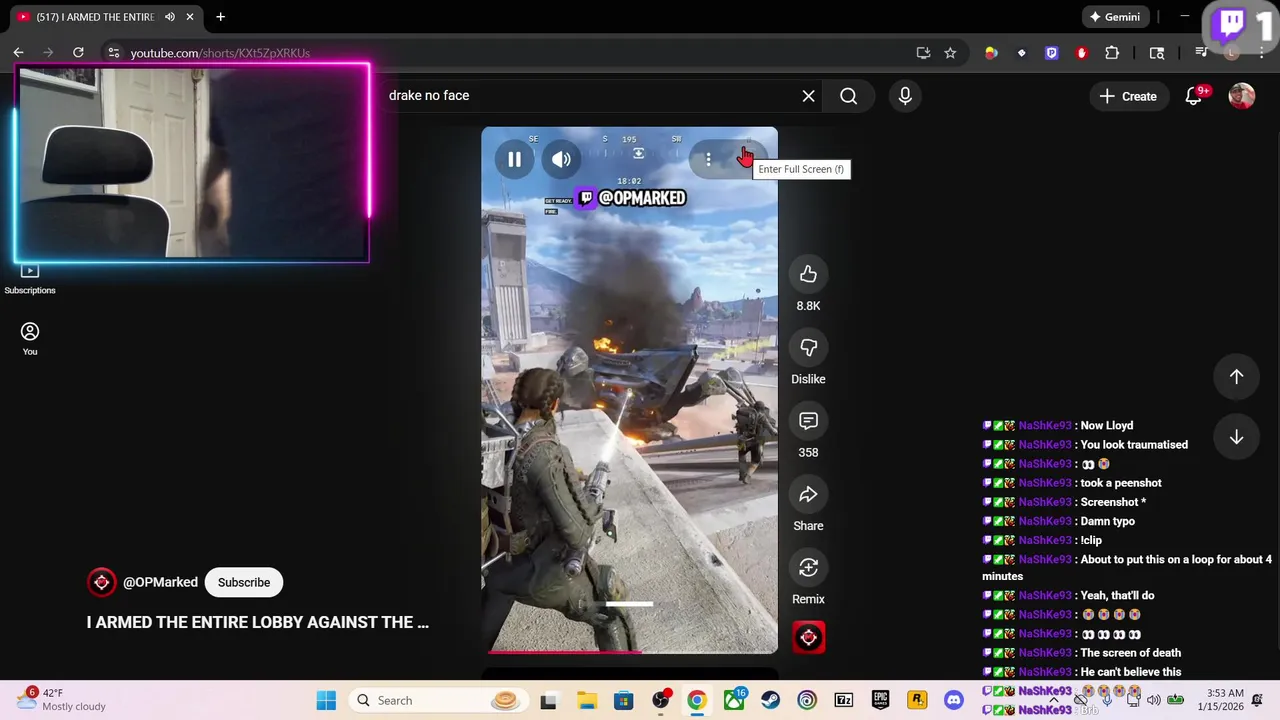Open weather widget showing 42°F
The image size is (1280, 720).
click(62, 700)
